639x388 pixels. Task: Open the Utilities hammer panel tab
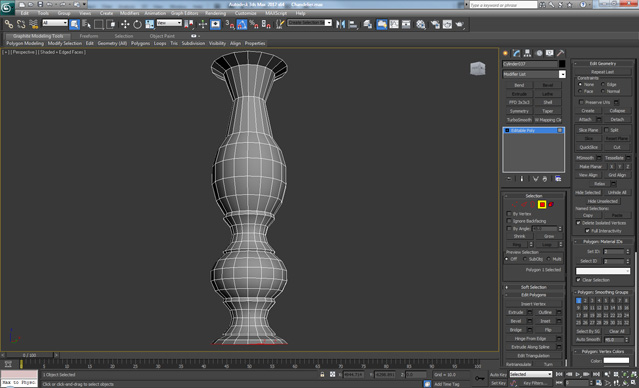tap(561, 53)
